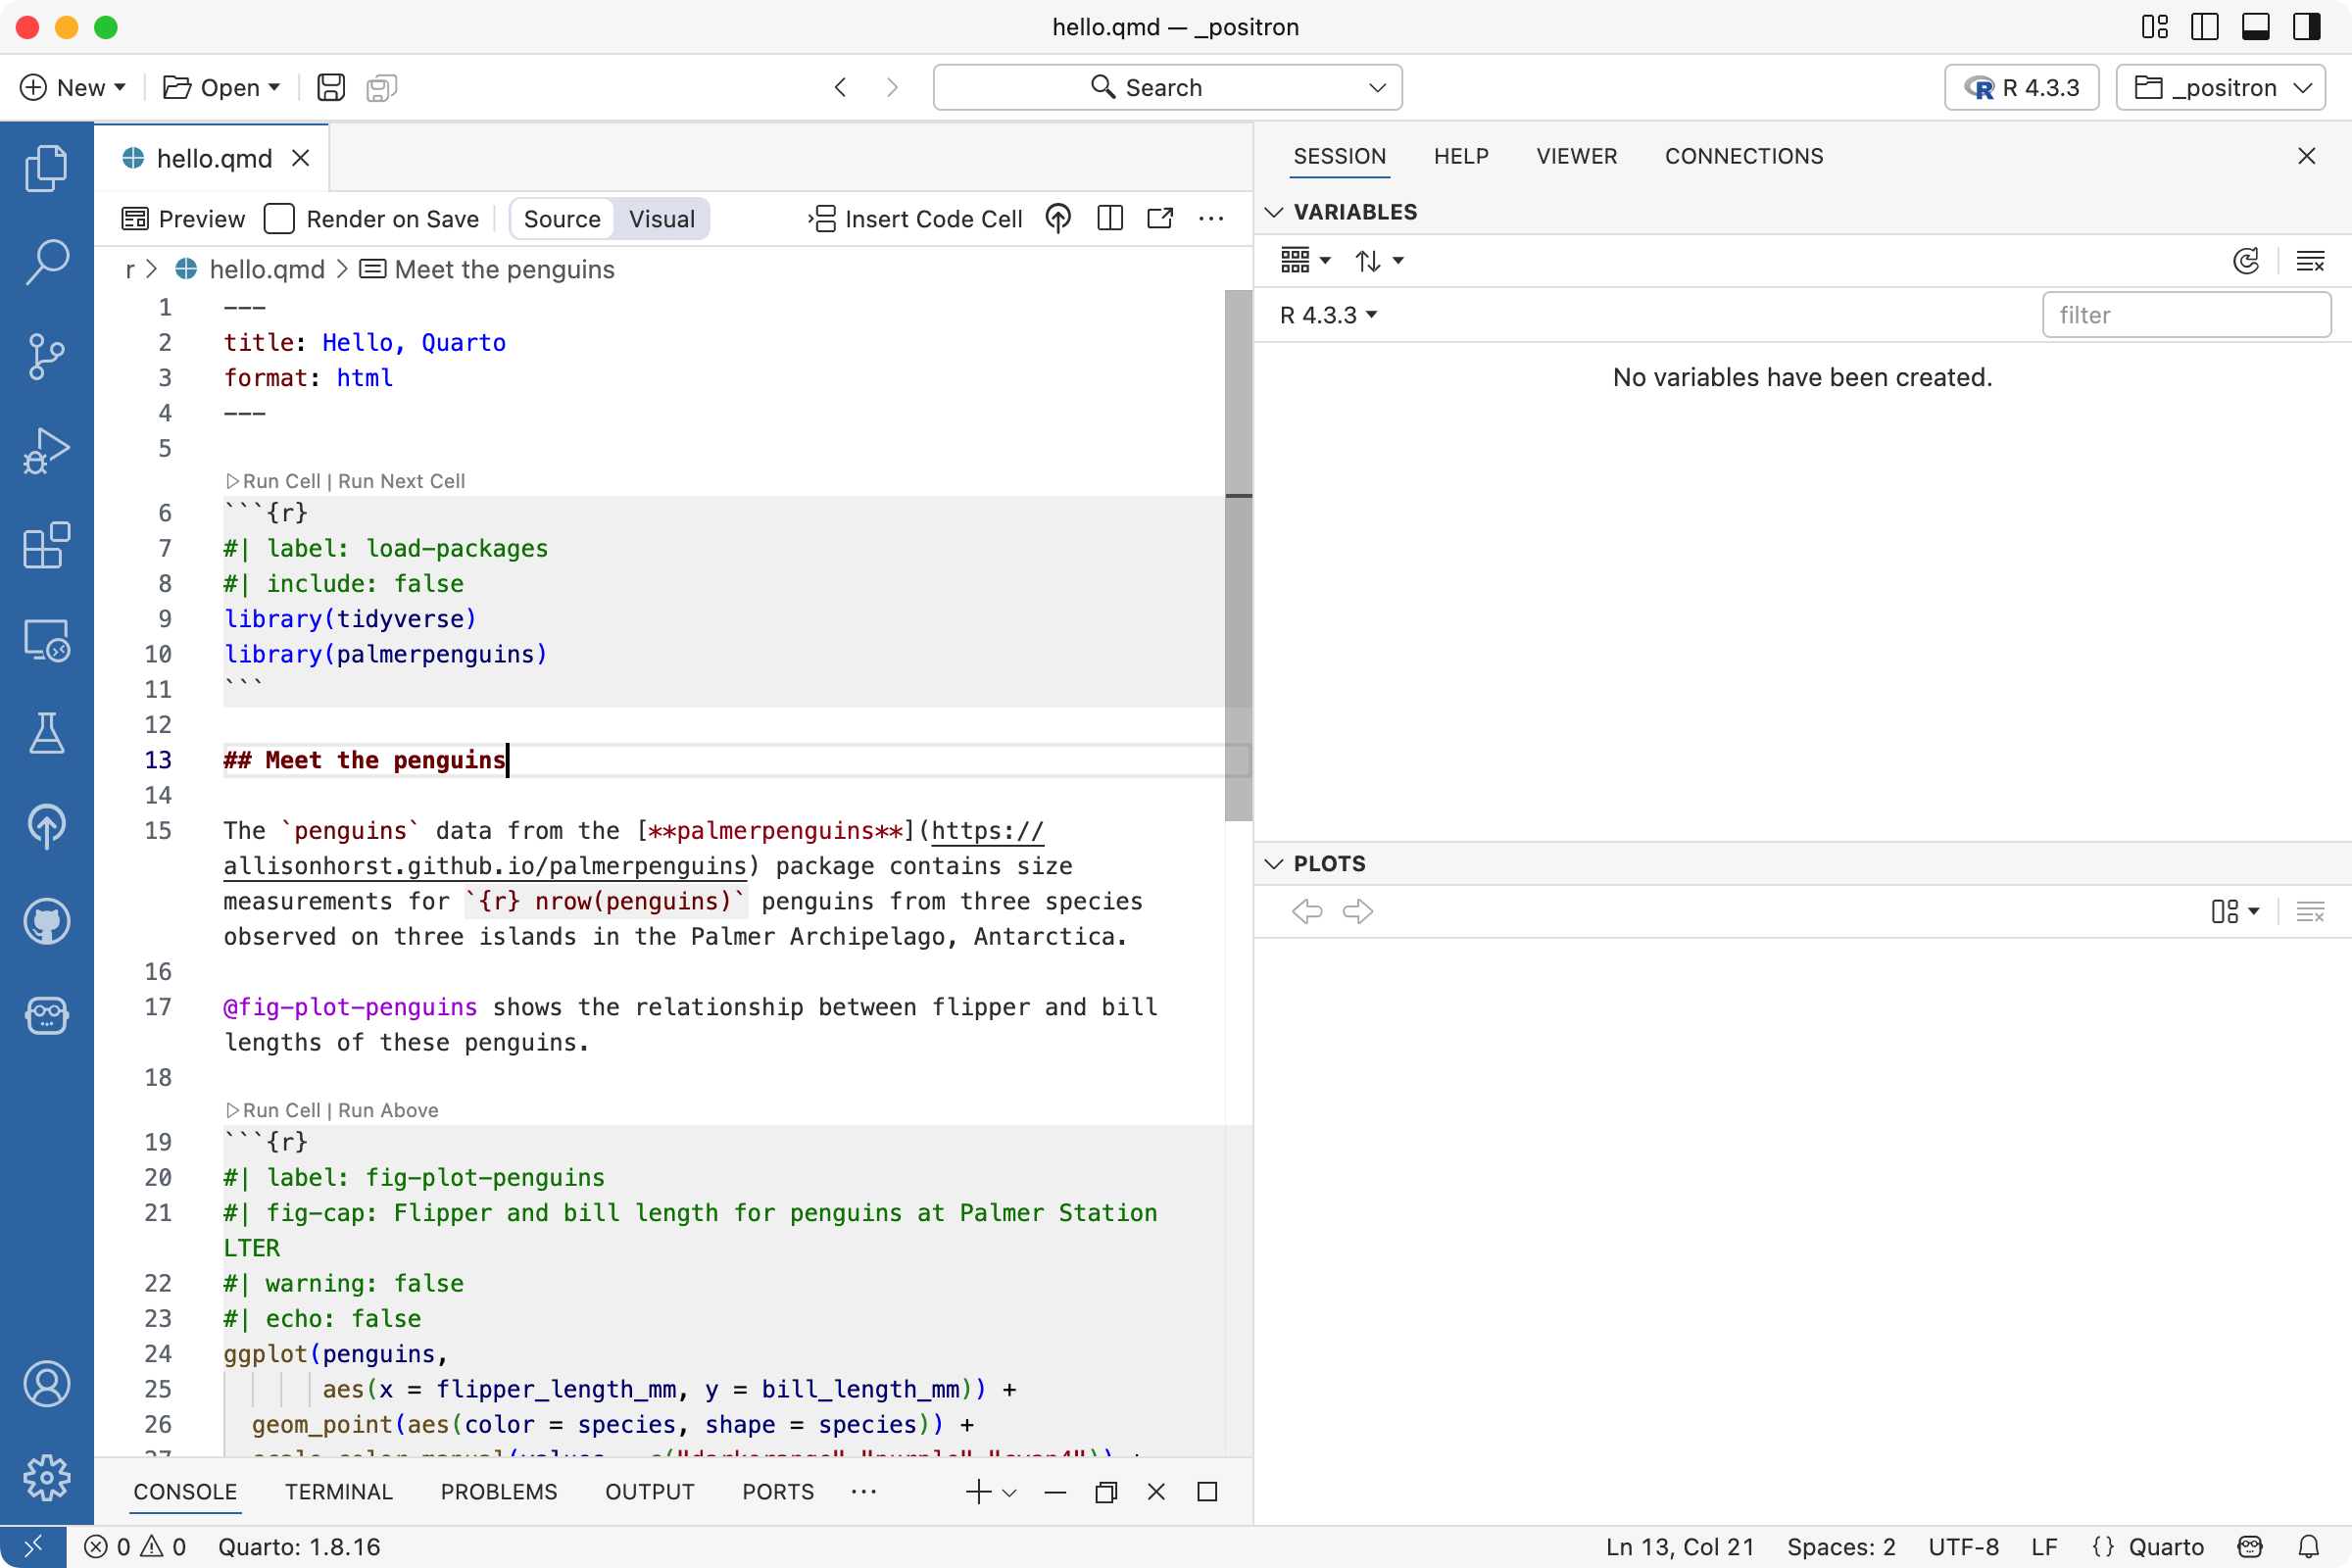
Task: Open the Explorer in the activity bar
Action: click(x=46, y=167)
